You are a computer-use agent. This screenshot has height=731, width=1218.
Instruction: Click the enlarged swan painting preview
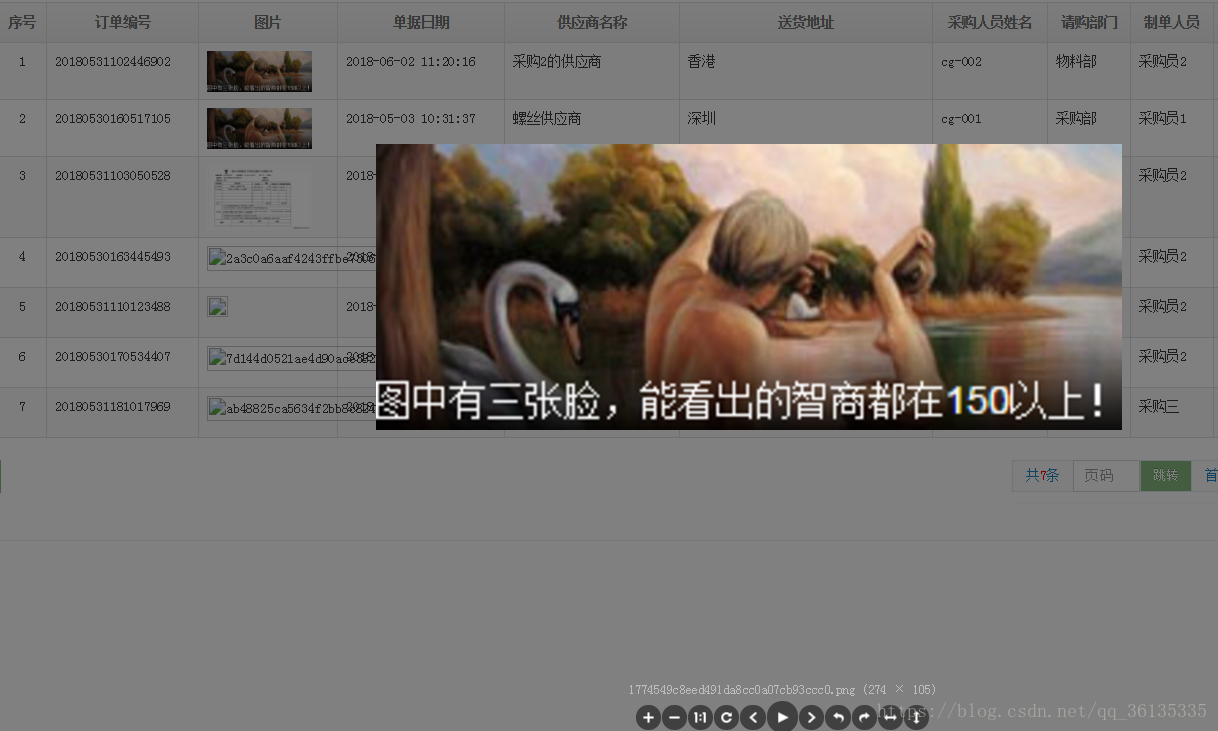pyautogui.click(x=749, y=287)
